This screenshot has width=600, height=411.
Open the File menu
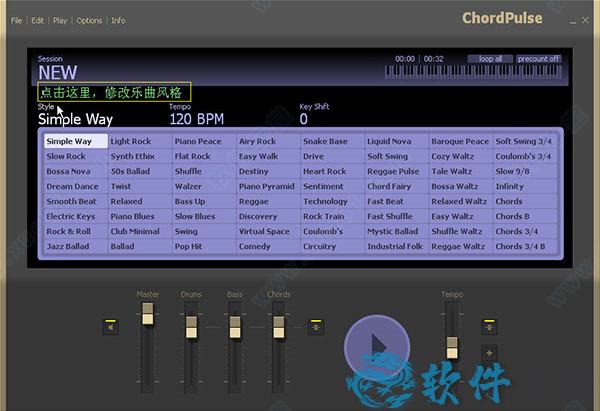click(17, 20)
